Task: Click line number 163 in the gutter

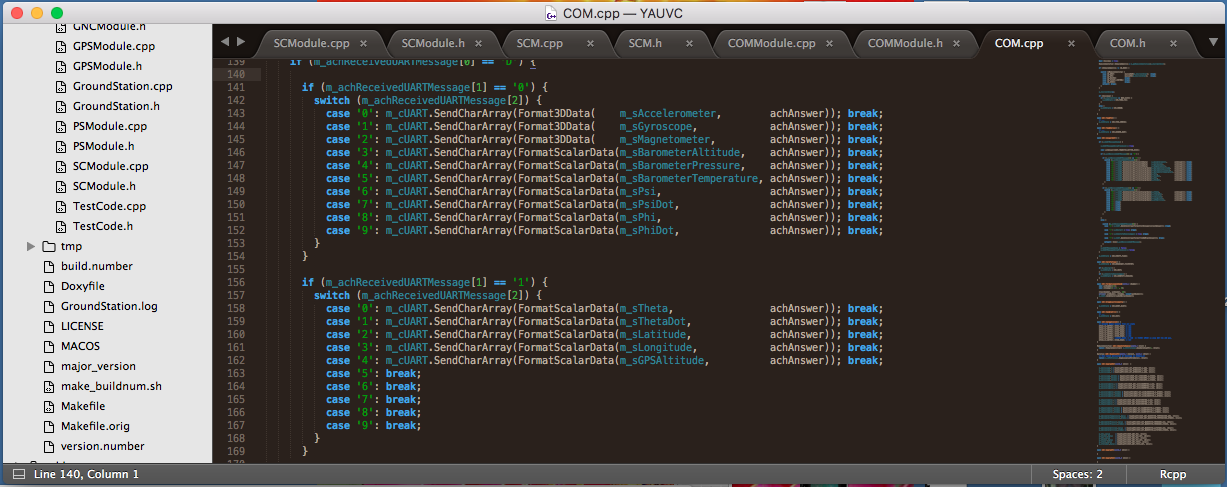Action: [x=236, y=373]
